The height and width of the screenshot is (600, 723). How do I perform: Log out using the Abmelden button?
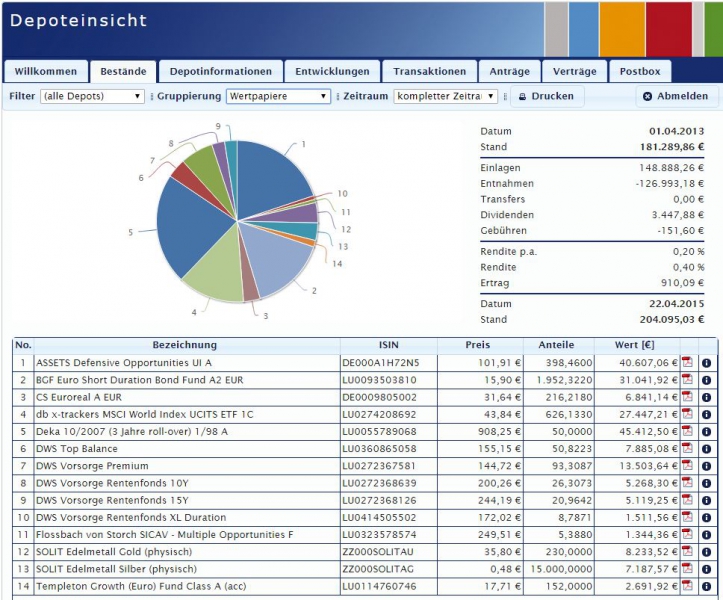tap(676, 97)
